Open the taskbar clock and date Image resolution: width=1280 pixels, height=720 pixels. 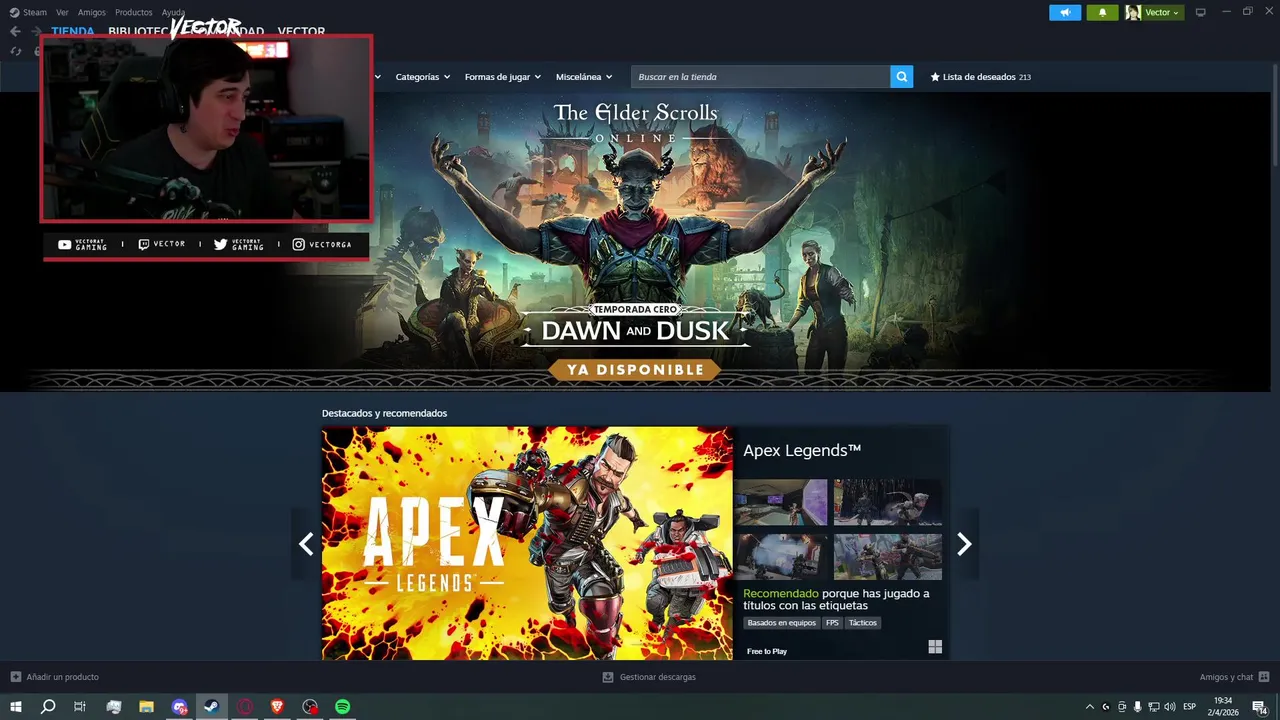1222,707
